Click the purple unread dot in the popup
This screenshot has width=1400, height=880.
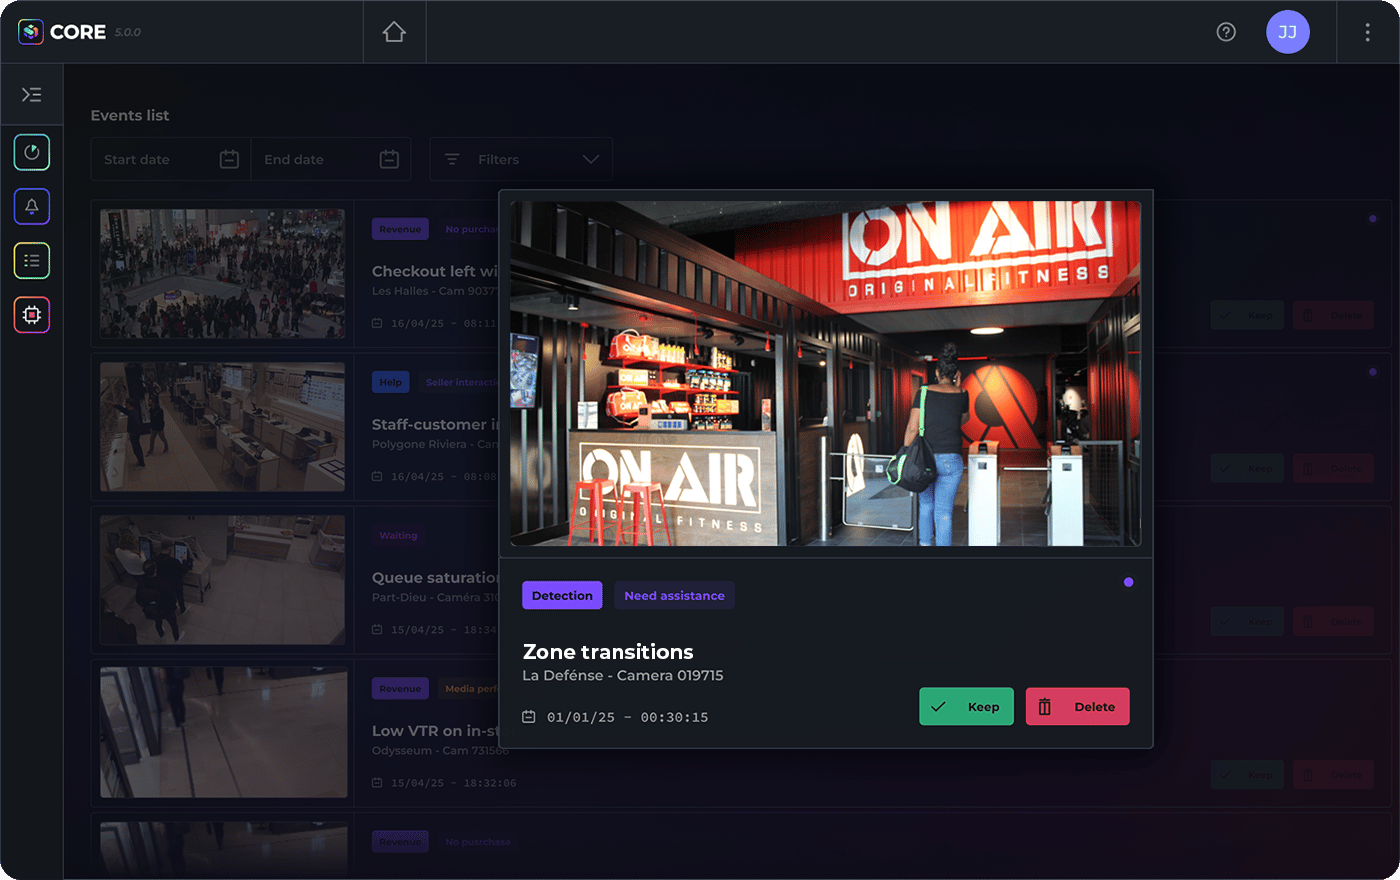point(1129,582)
